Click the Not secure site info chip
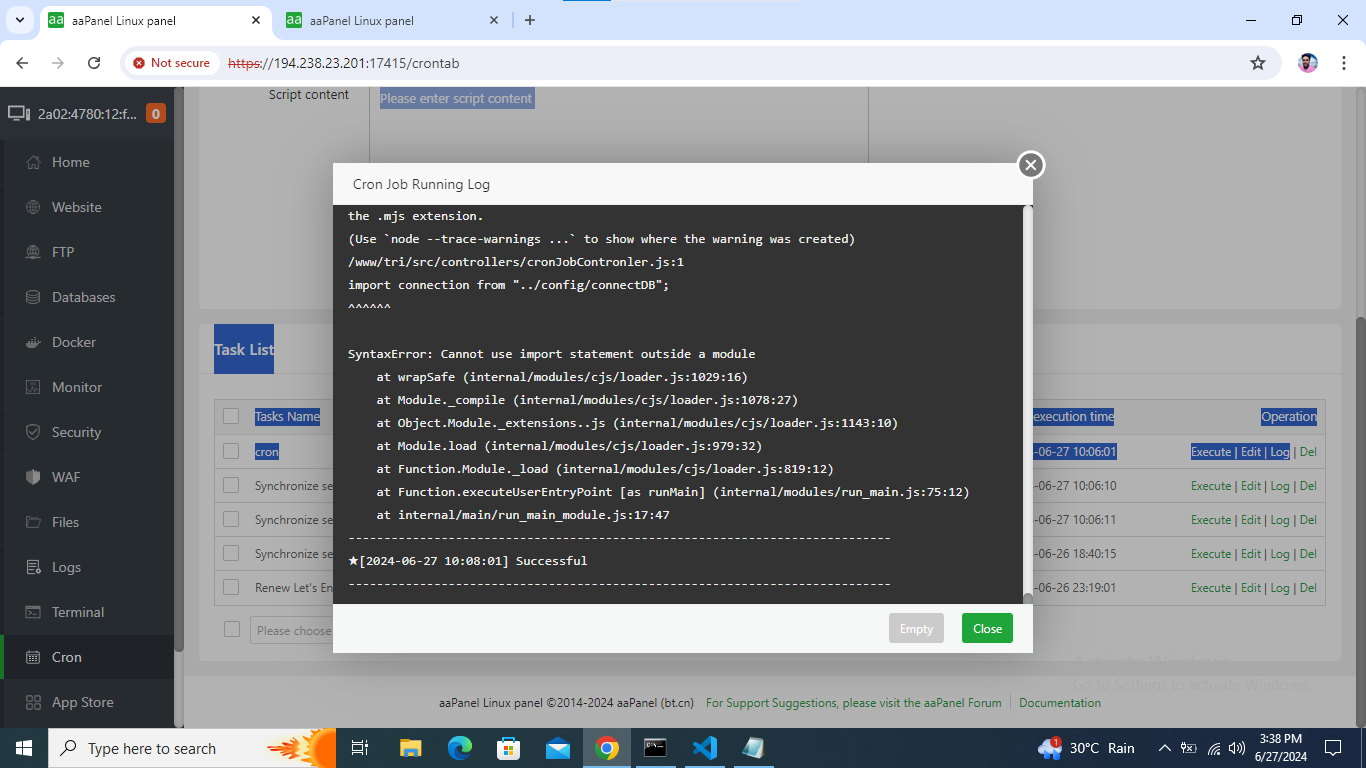This screenshot has height=768, width=1366. [x=172, y=63]
